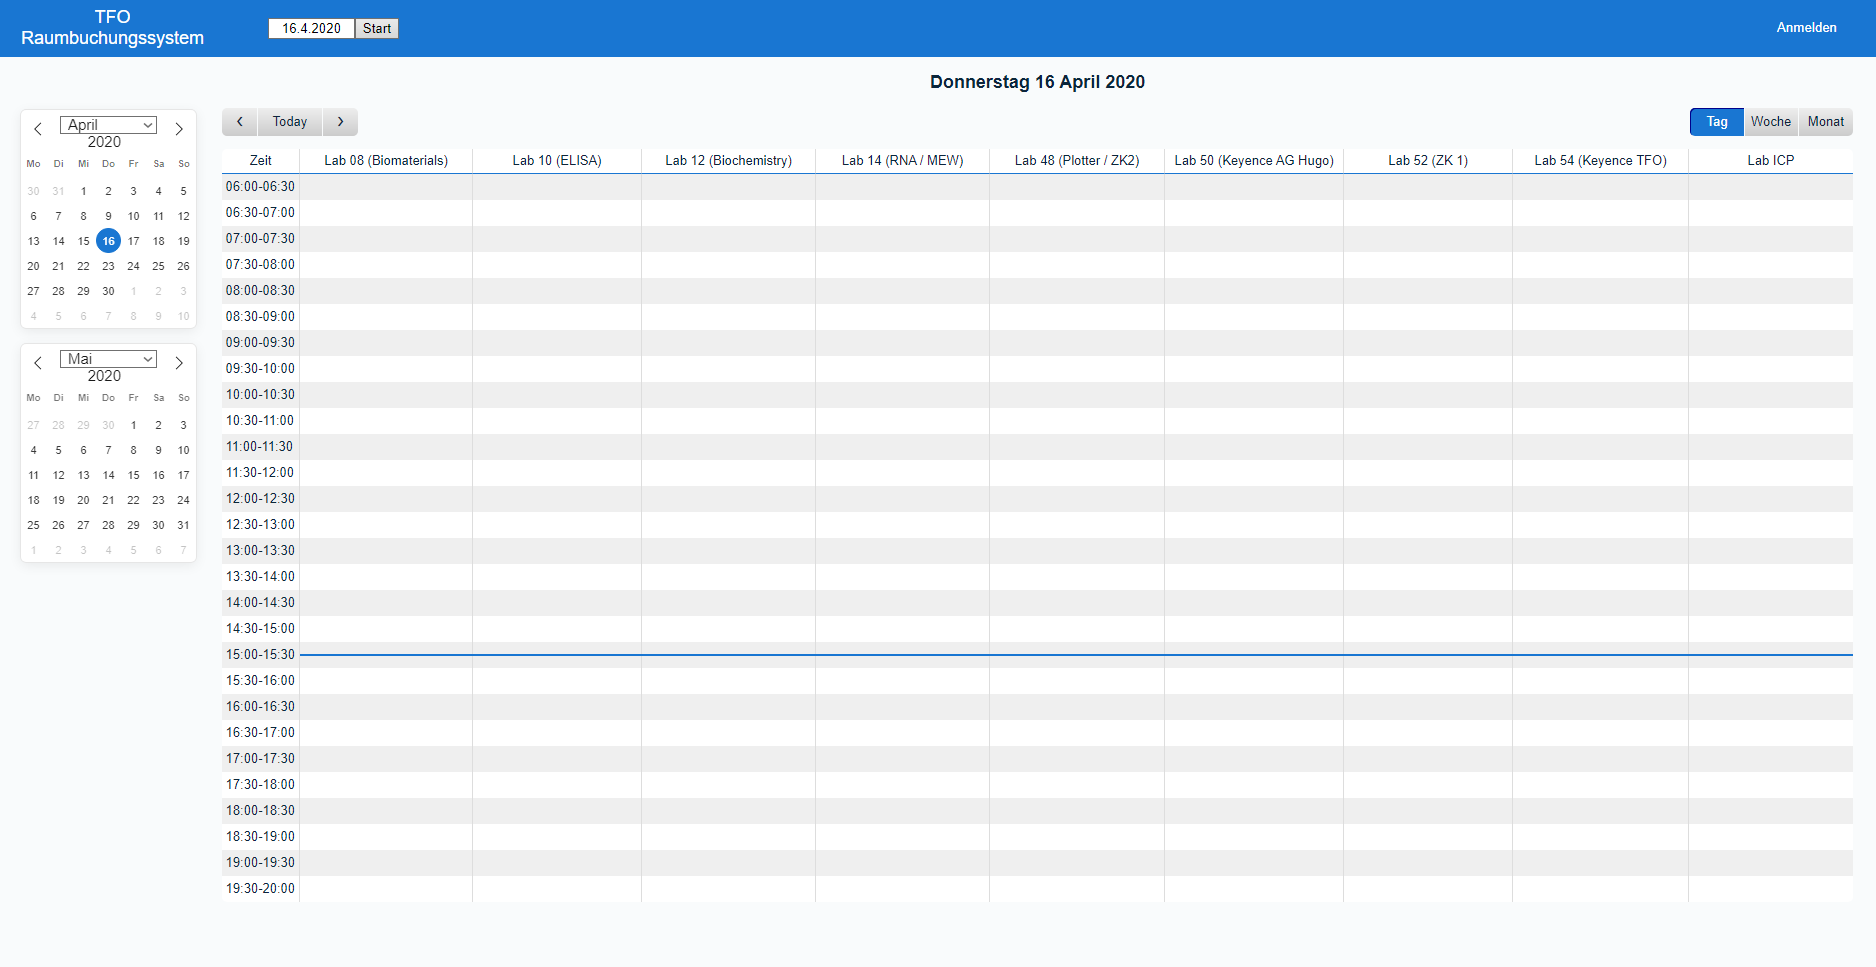Viewport: 1876px width, 967px height.
Task: Show previous month in April mini calendar
Action: pyautogui.click(x=38, y=129)
